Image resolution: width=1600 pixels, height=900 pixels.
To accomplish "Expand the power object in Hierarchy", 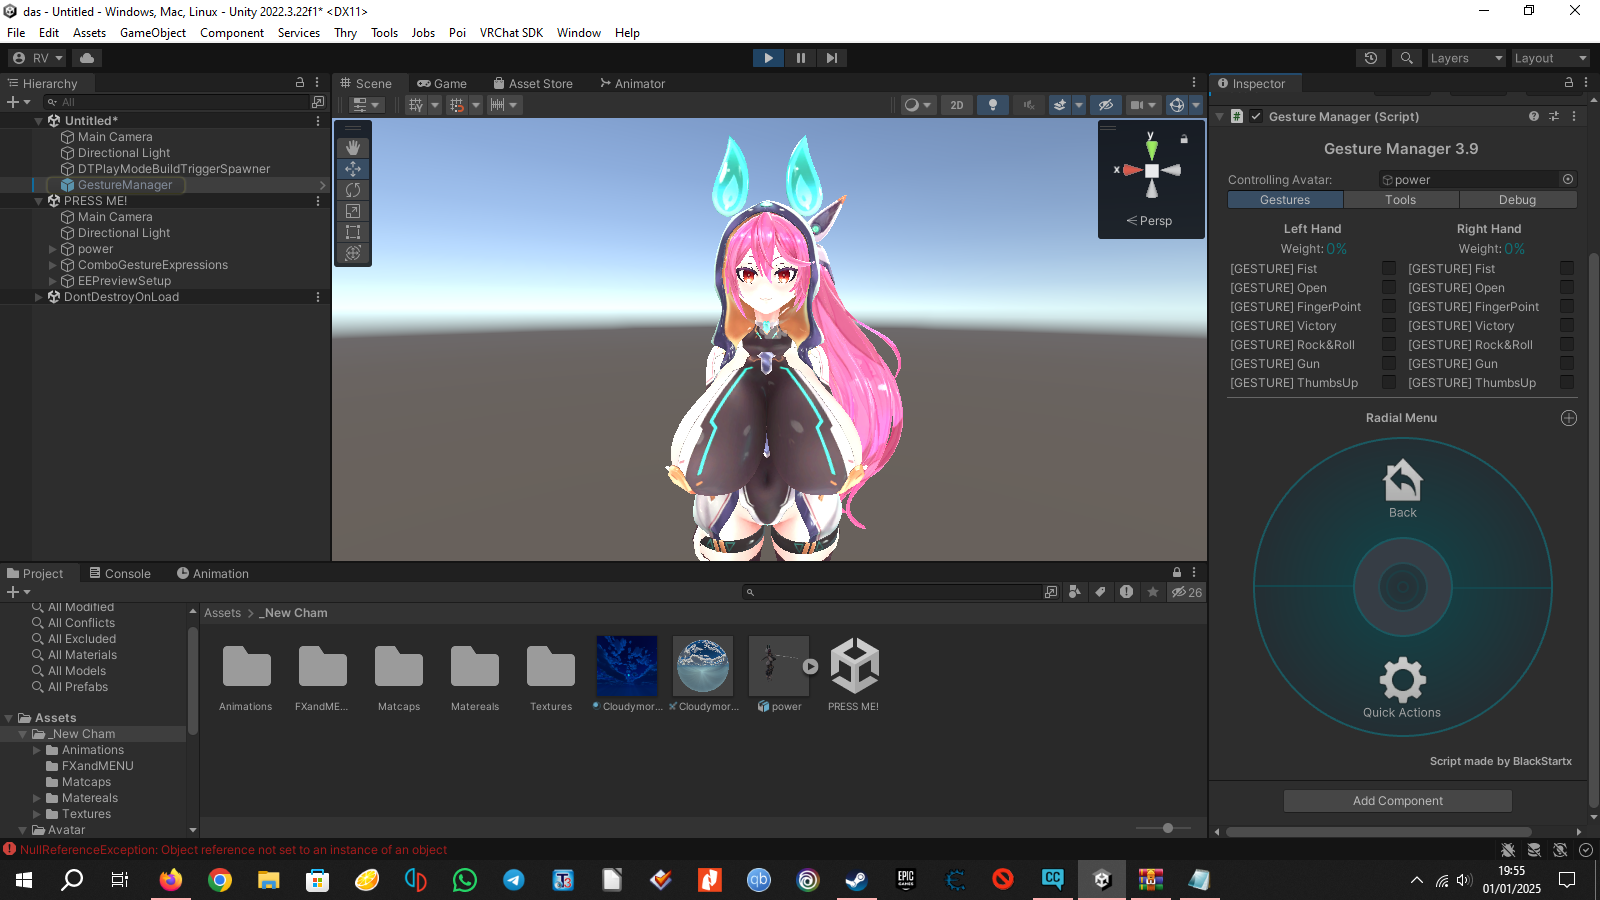I will pos(53,249).
